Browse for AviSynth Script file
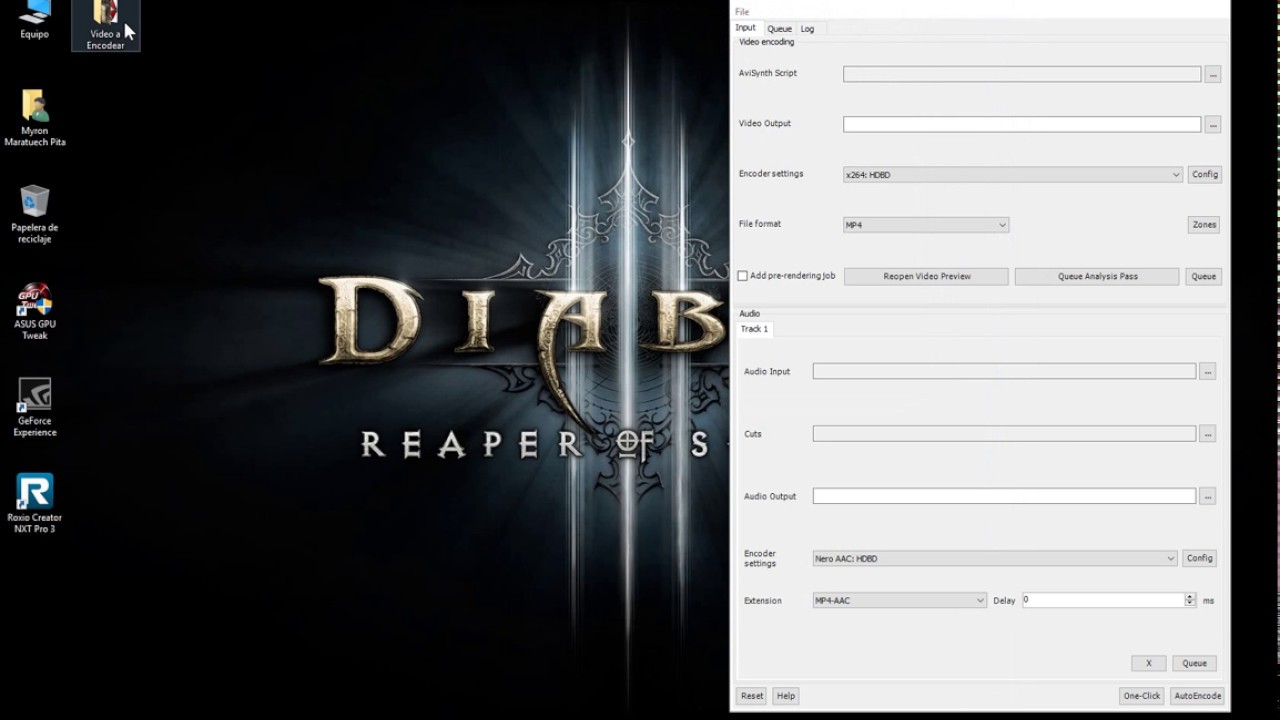This screenshot has height=720, width=1280. (x=1213, y=74)
